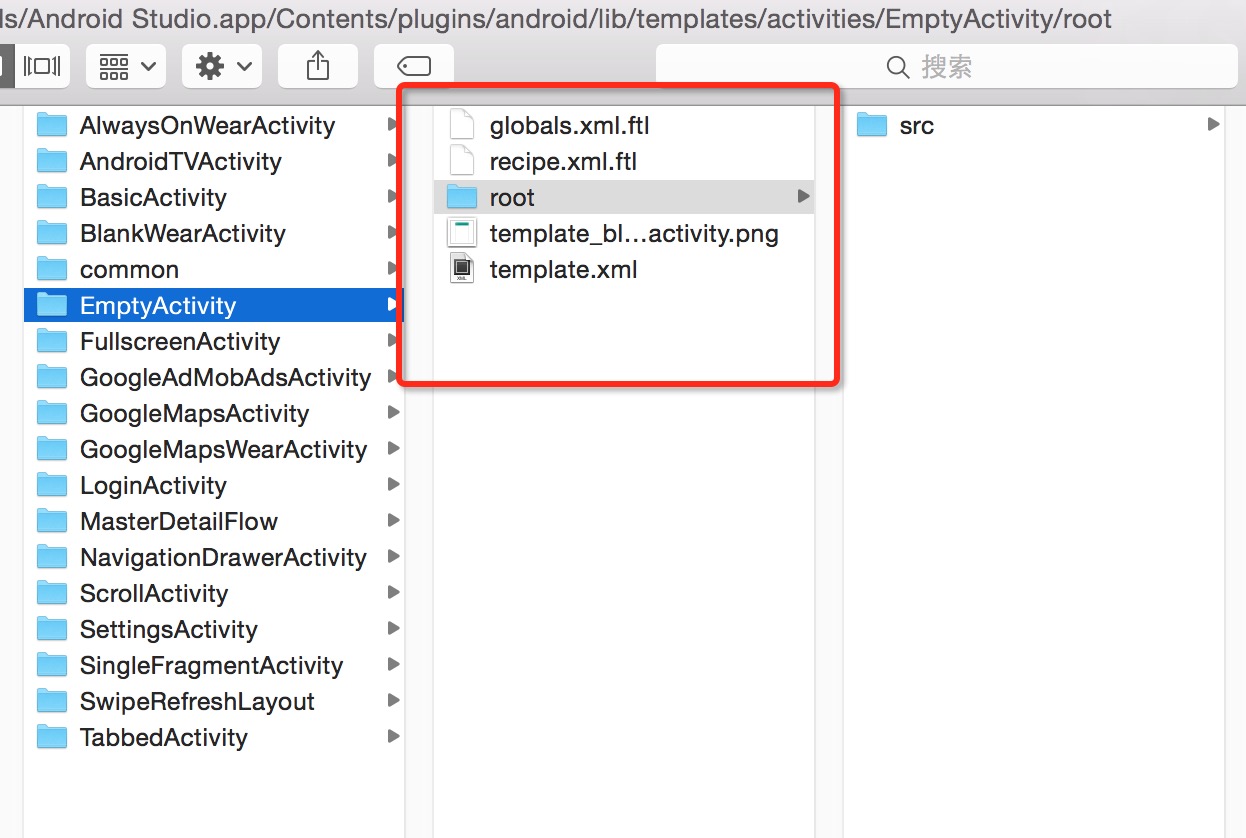Viewport: 1246px width, 838px height.
Task: Focus the 搜索 search field
Action: coord(946,67)
